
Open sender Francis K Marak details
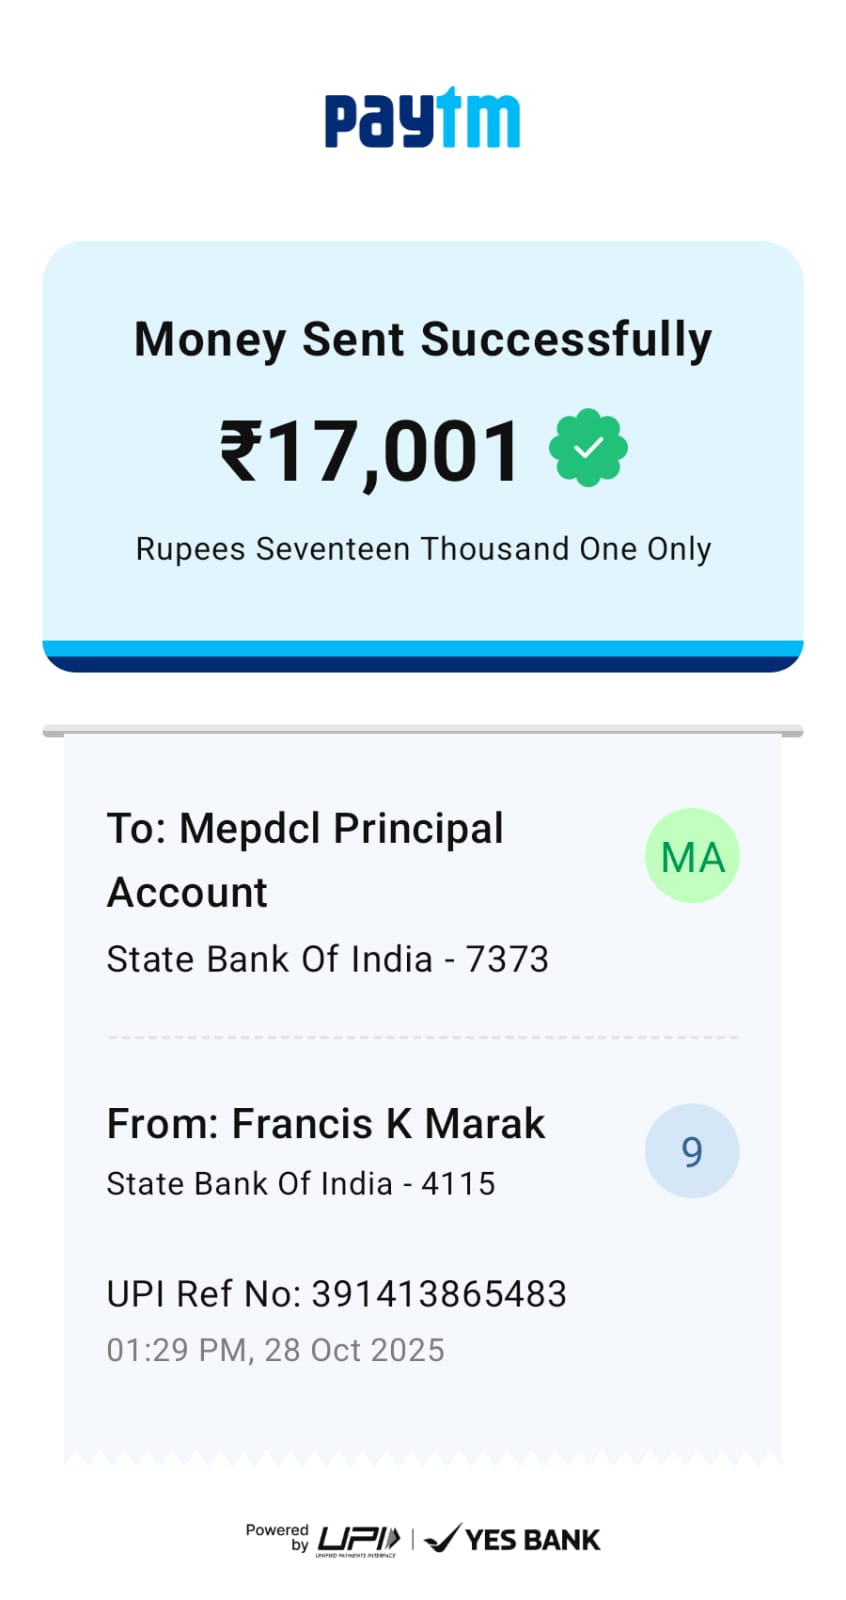[326, 1124]
